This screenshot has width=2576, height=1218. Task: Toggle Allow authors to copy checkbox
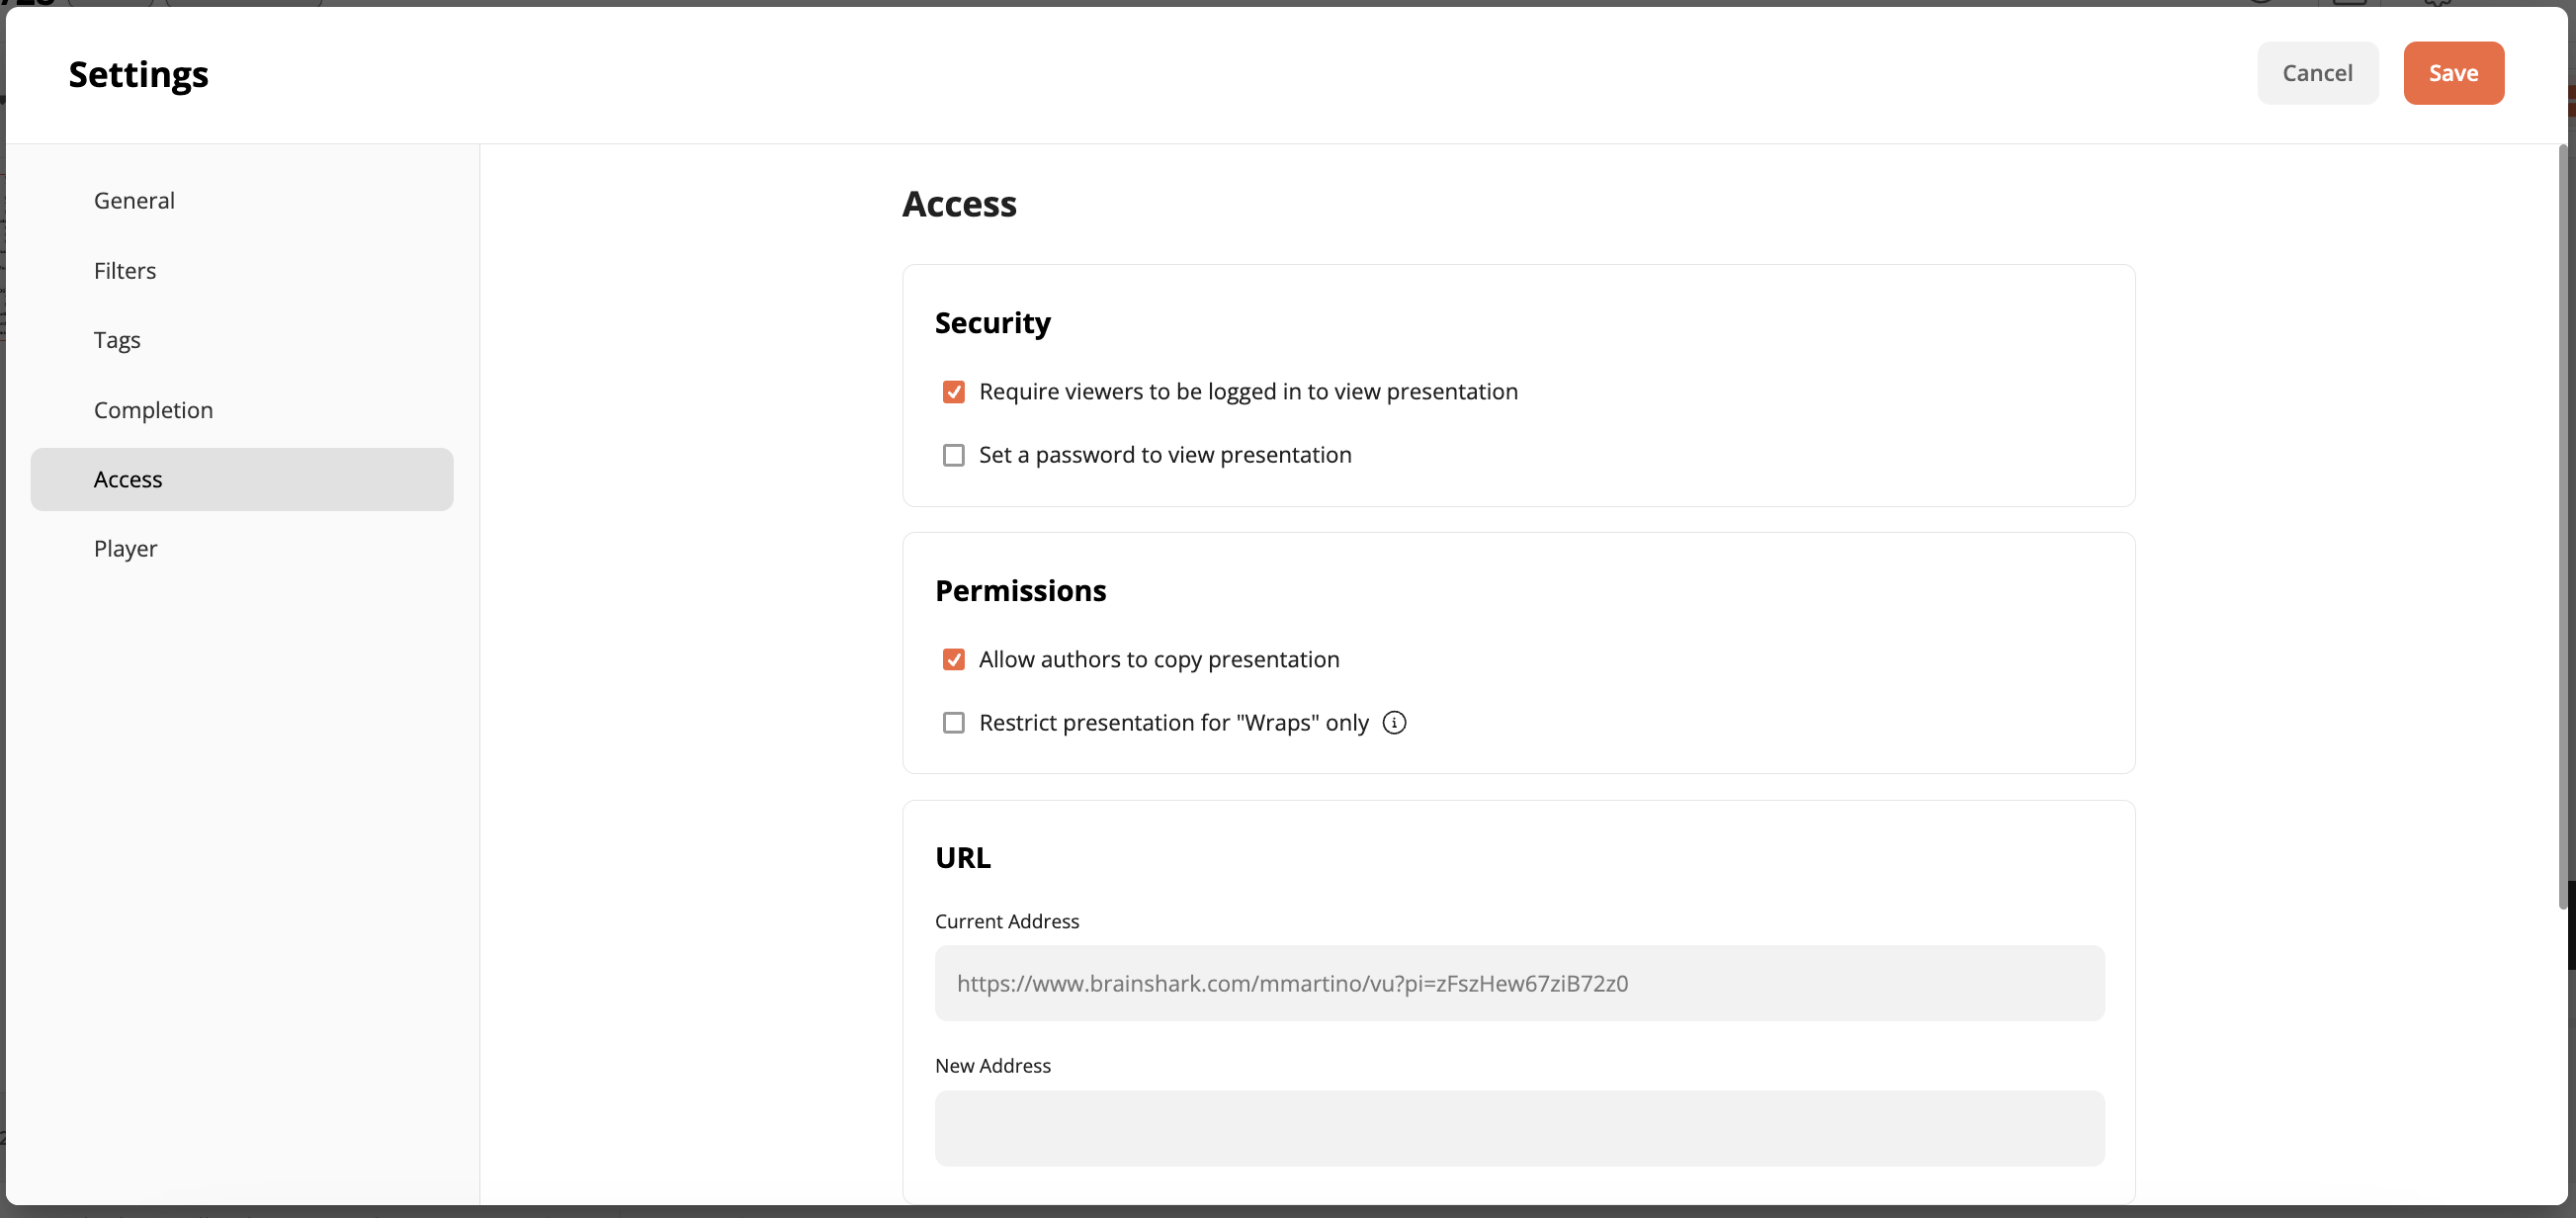click(x=953, y=659)
